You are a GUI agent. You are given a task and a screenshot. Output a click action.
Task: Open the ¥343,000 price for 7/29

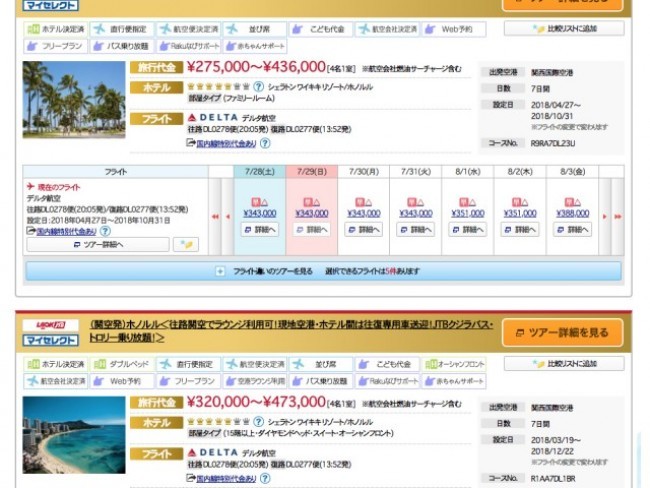(312, 213)
